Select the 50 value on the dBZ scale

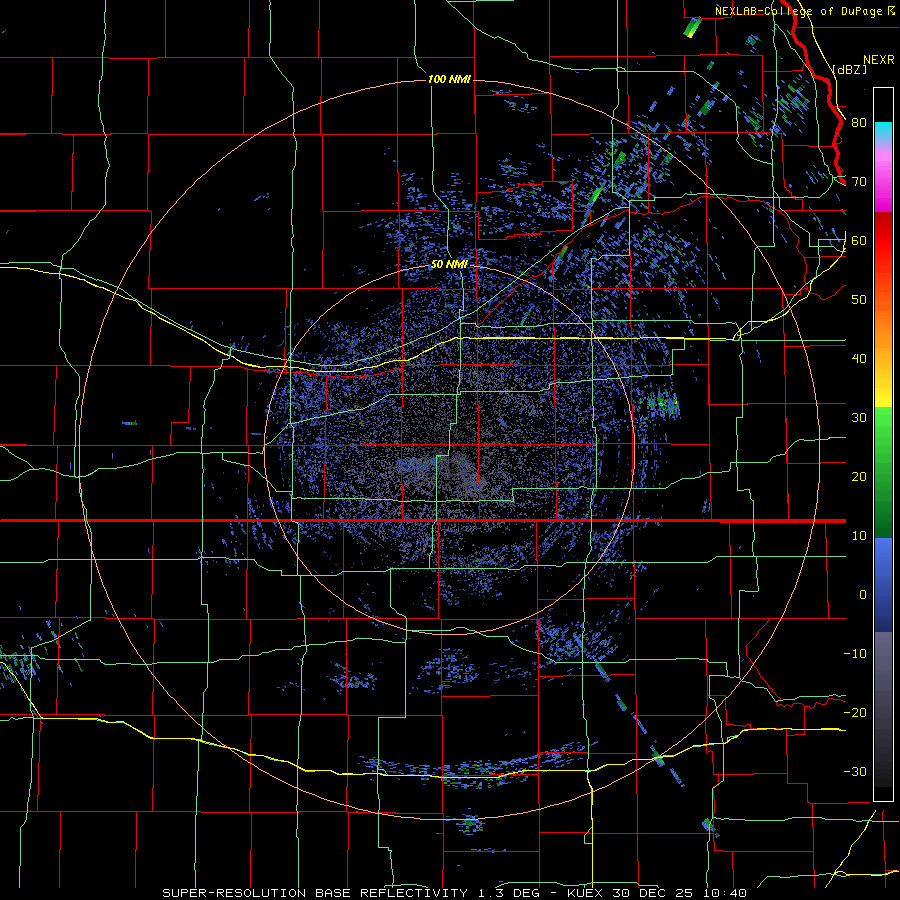point(859,300)
